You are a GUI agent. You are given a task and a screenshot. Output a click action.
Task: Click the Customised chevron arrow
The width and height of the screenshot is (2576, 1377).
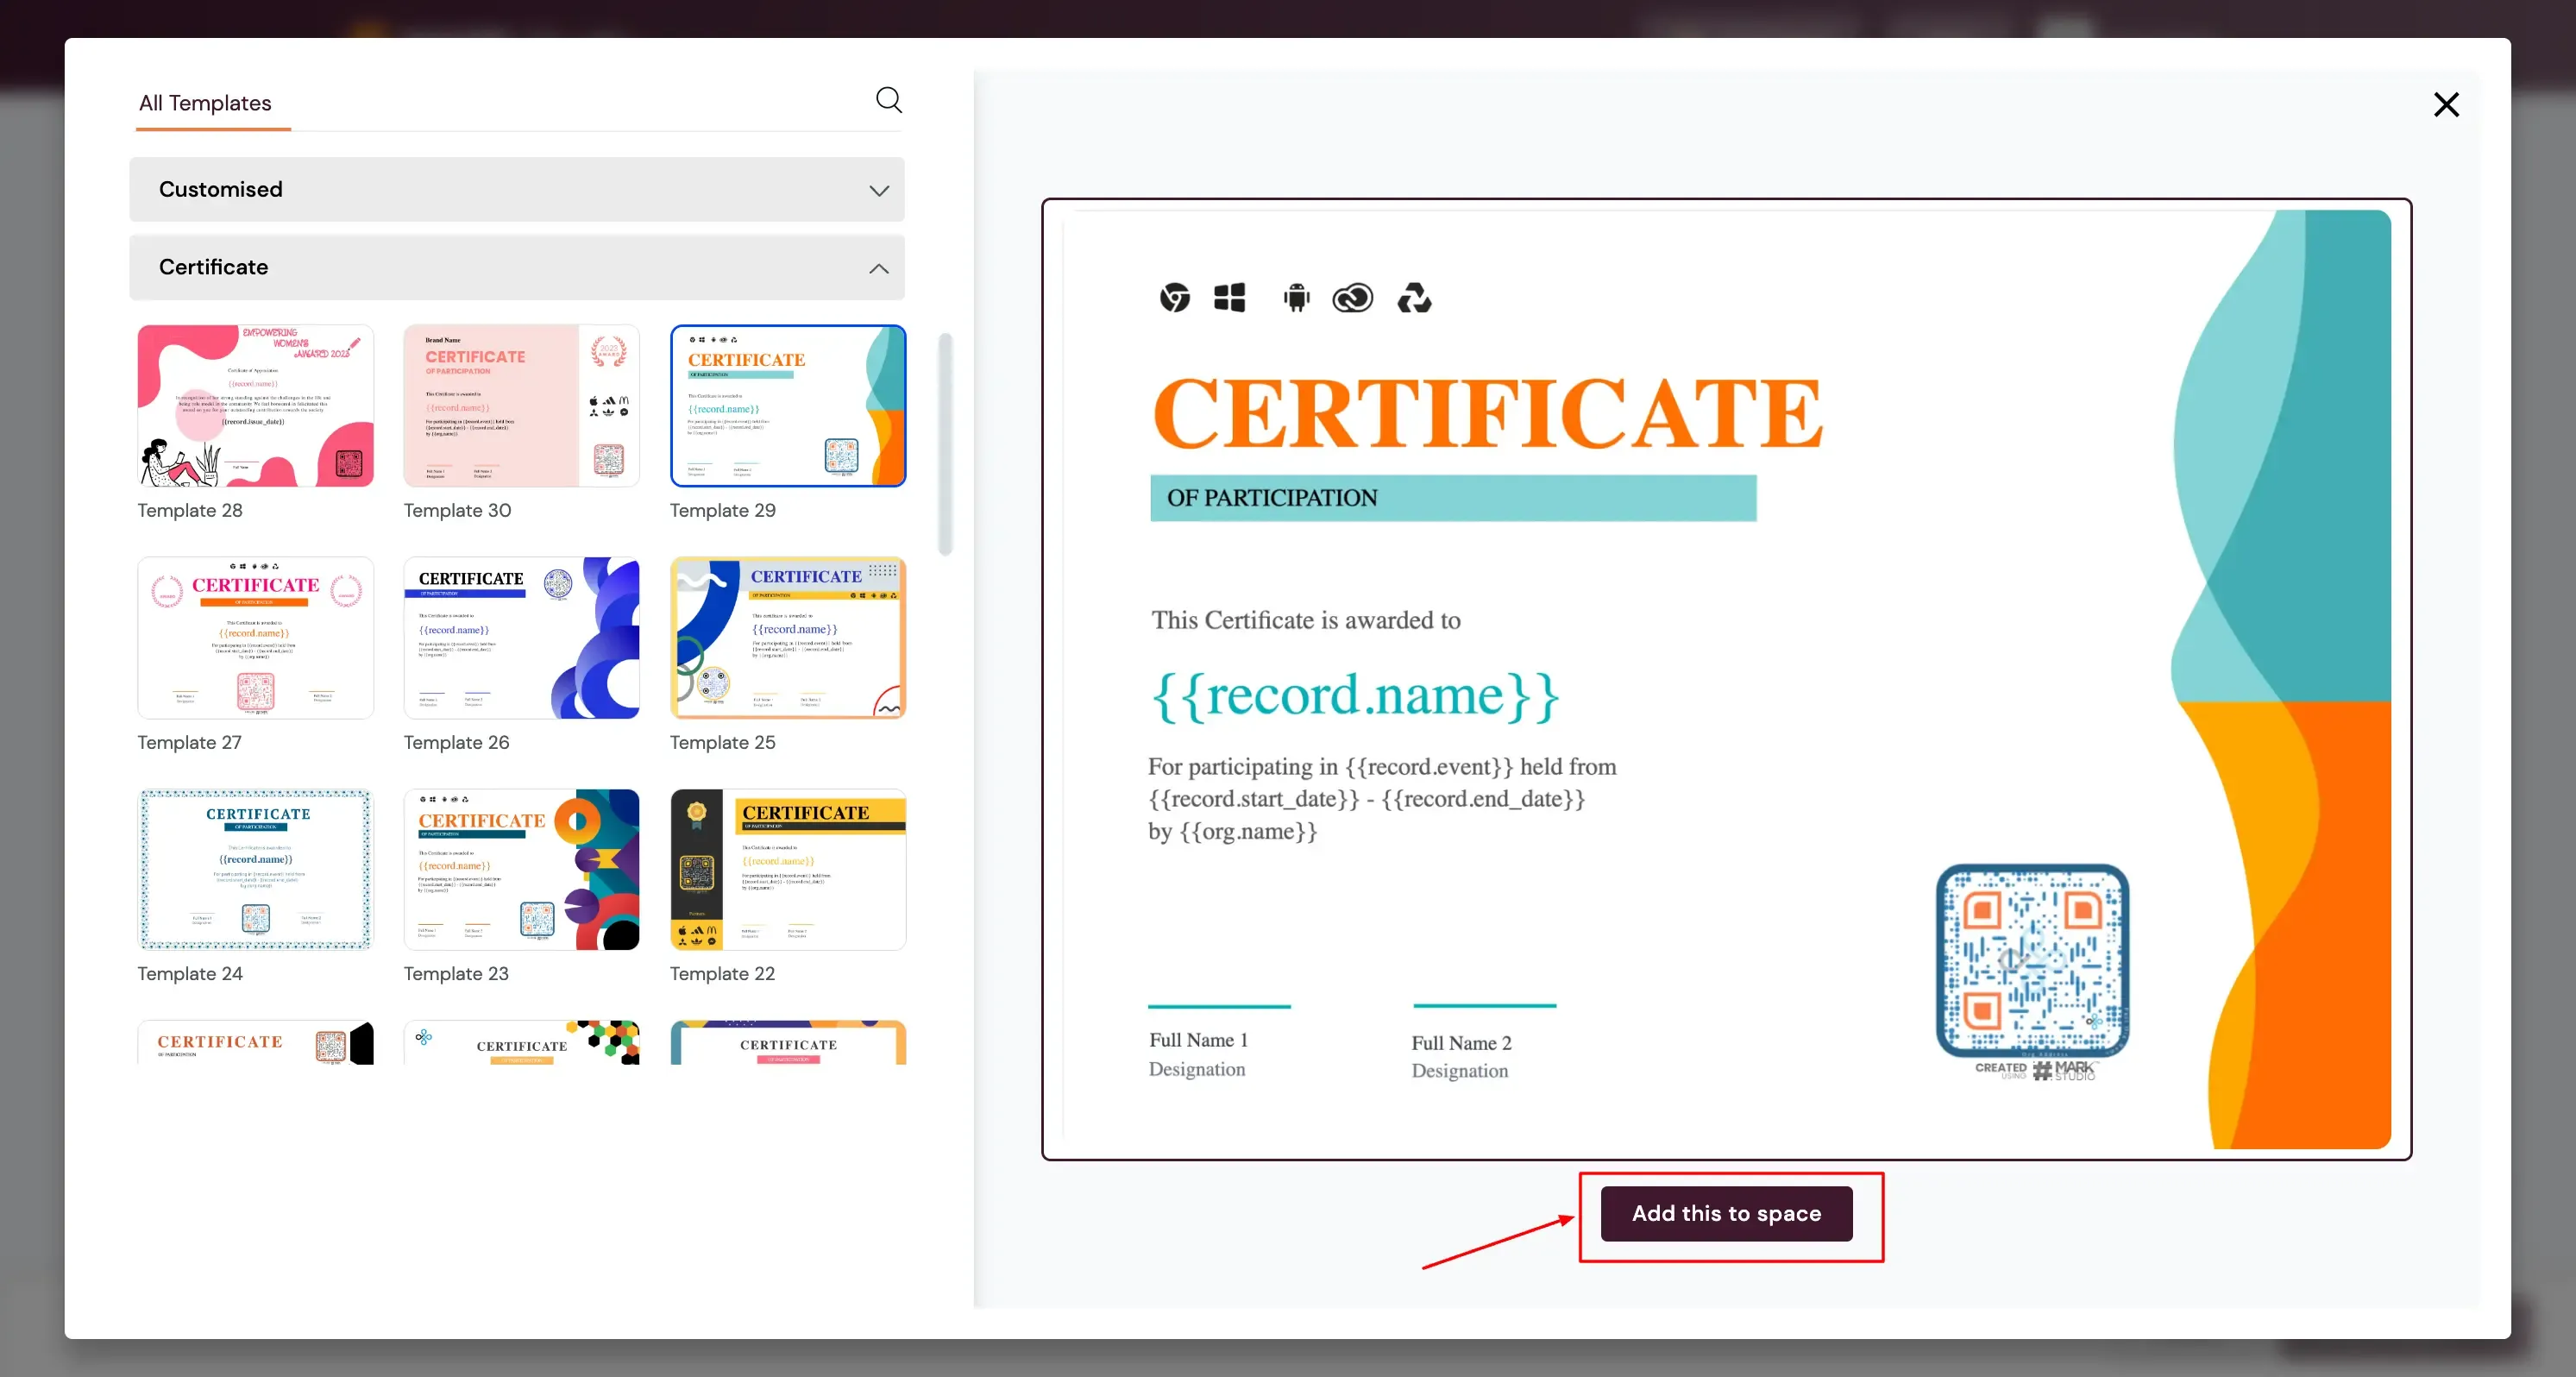point(878,190)
